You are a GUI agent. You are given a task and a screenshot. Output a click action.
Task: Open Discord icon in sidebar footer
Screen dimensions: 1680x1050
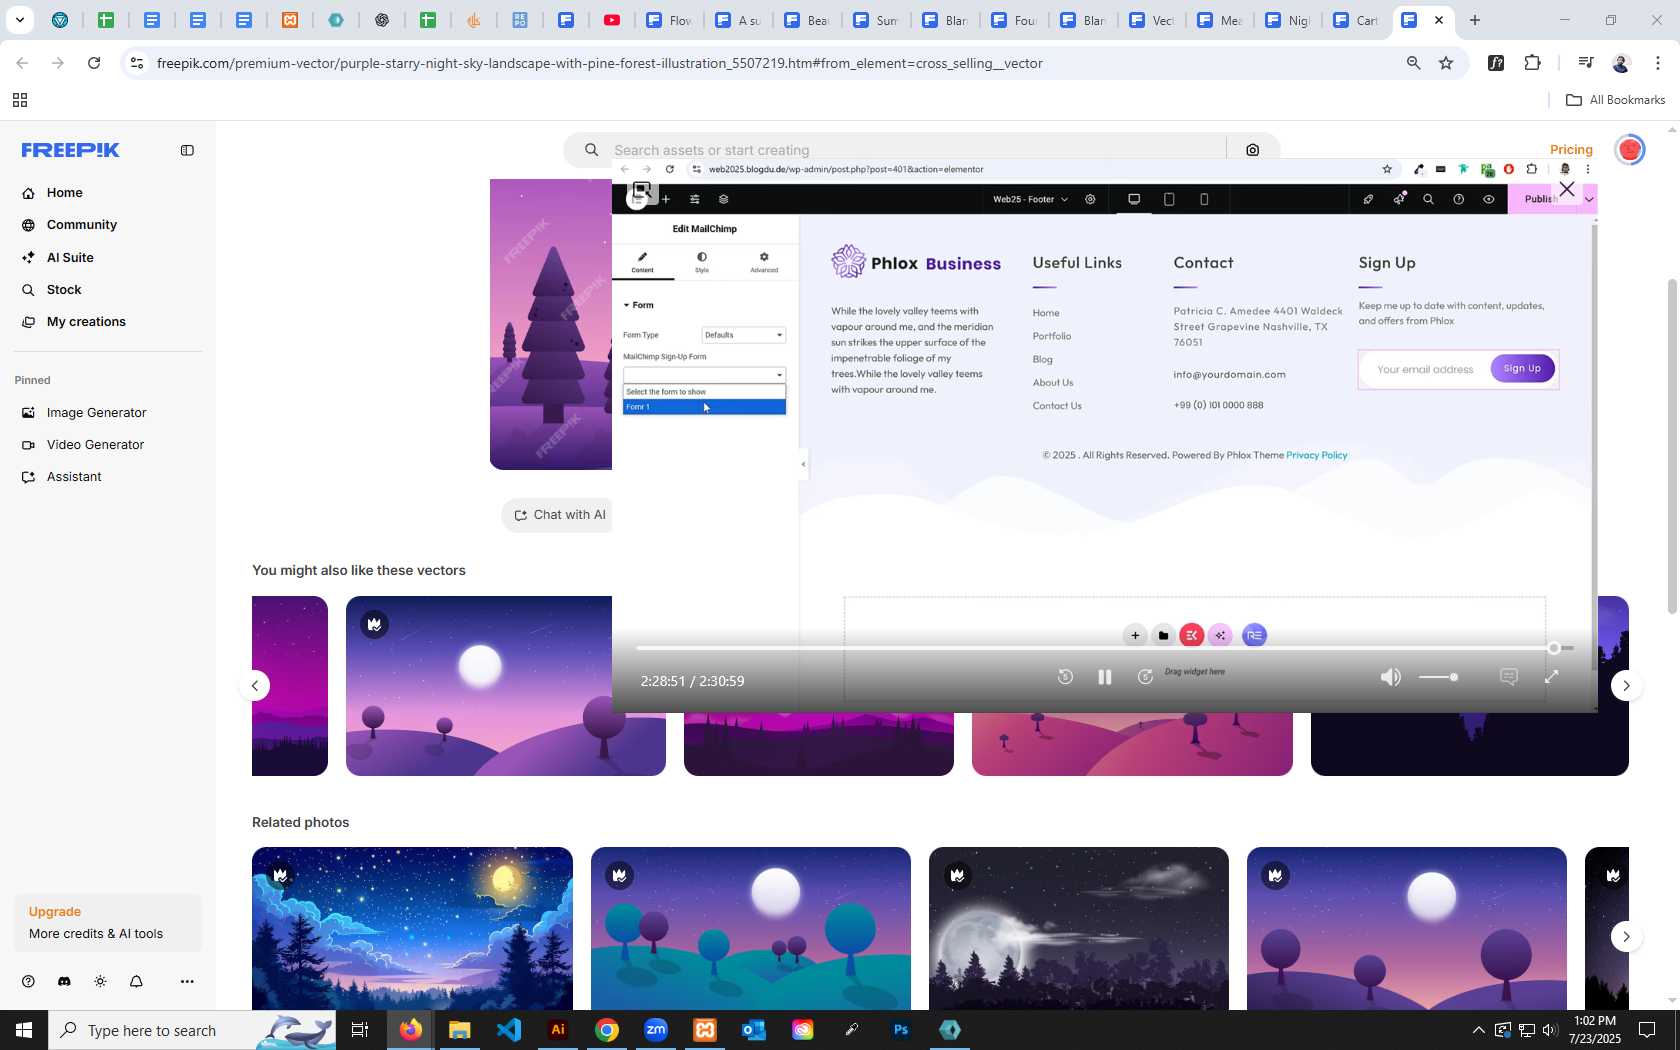(64, 981)
